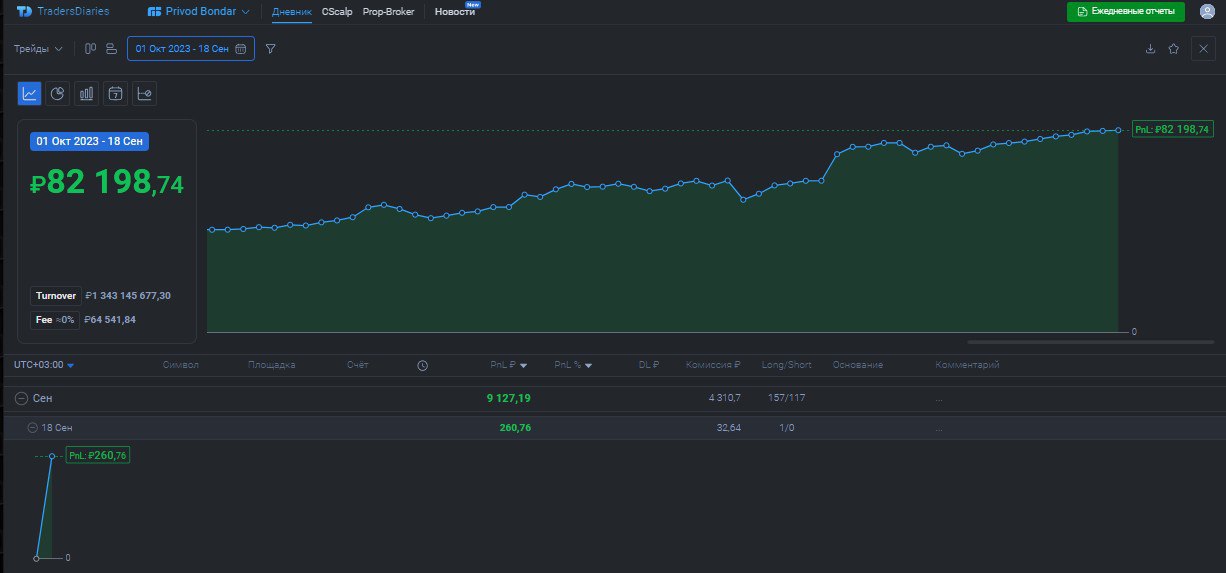This screenshot has width=1226, height=573.
Task: Show the calendar view with 7
Action: tap(116, 94)
